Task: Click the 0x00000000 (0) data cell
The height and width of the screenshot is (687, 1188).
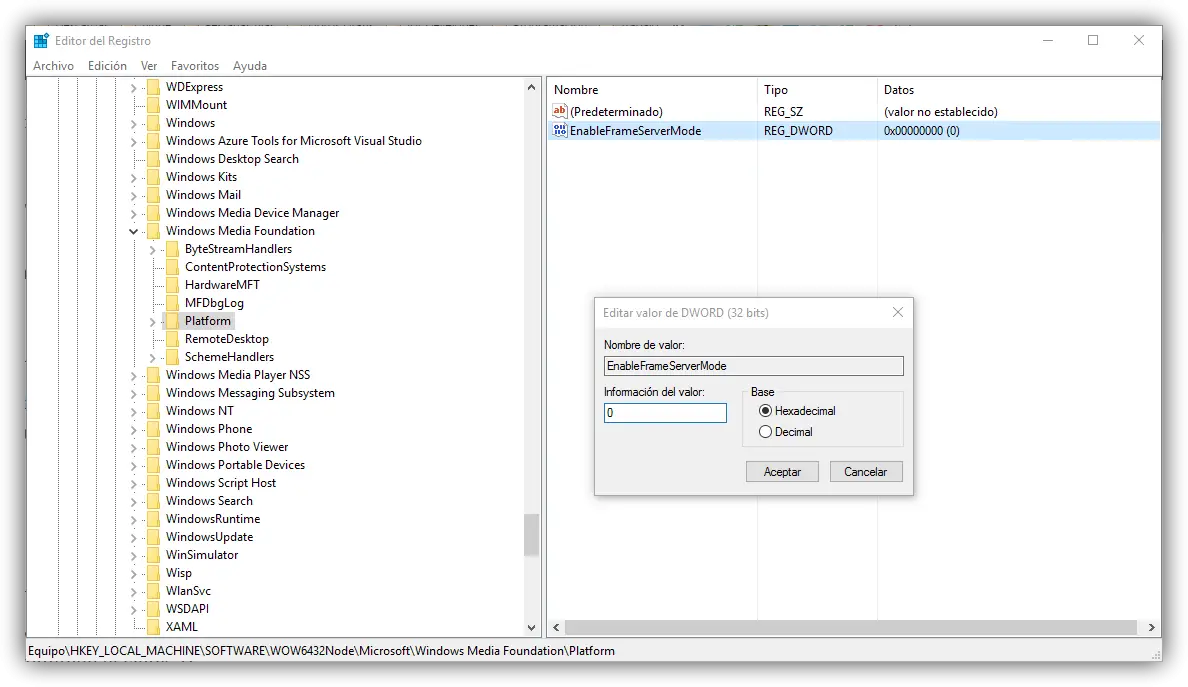Action: click(921, 131)
